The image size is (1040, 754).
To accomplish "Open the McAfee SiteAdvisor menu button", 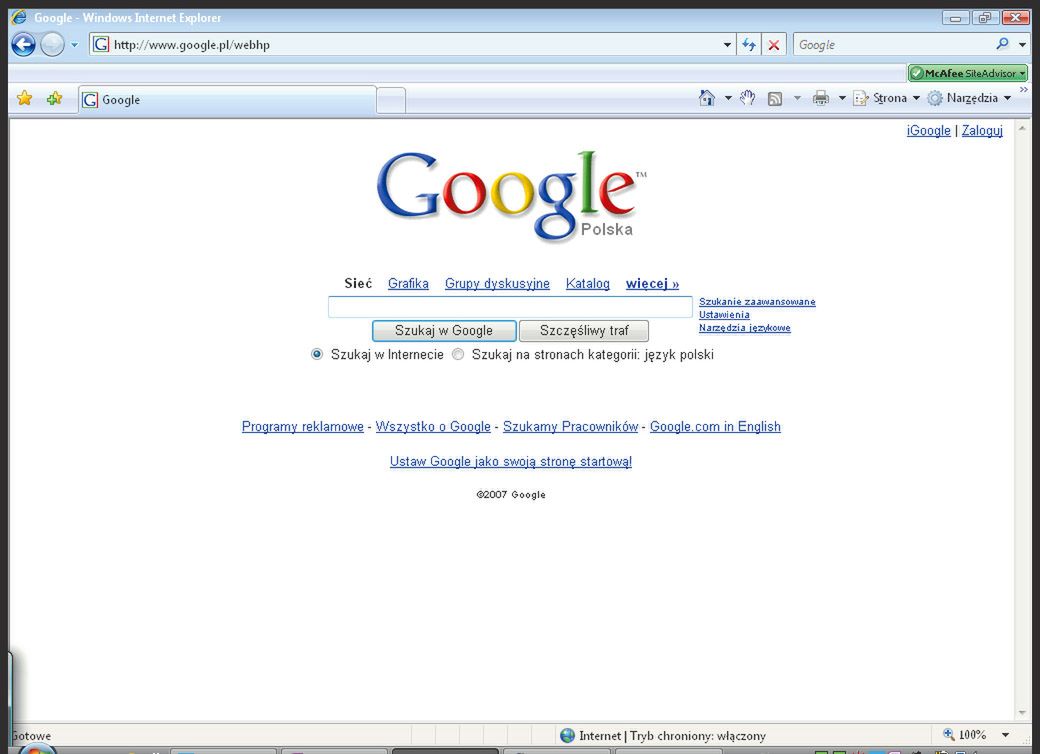I will point(968,73).
